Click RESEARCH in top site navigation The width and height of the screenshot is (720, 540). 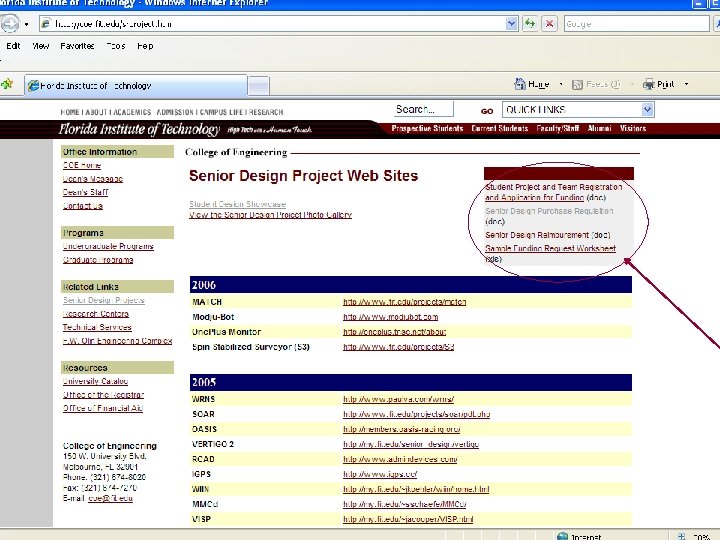coord(266,112)
